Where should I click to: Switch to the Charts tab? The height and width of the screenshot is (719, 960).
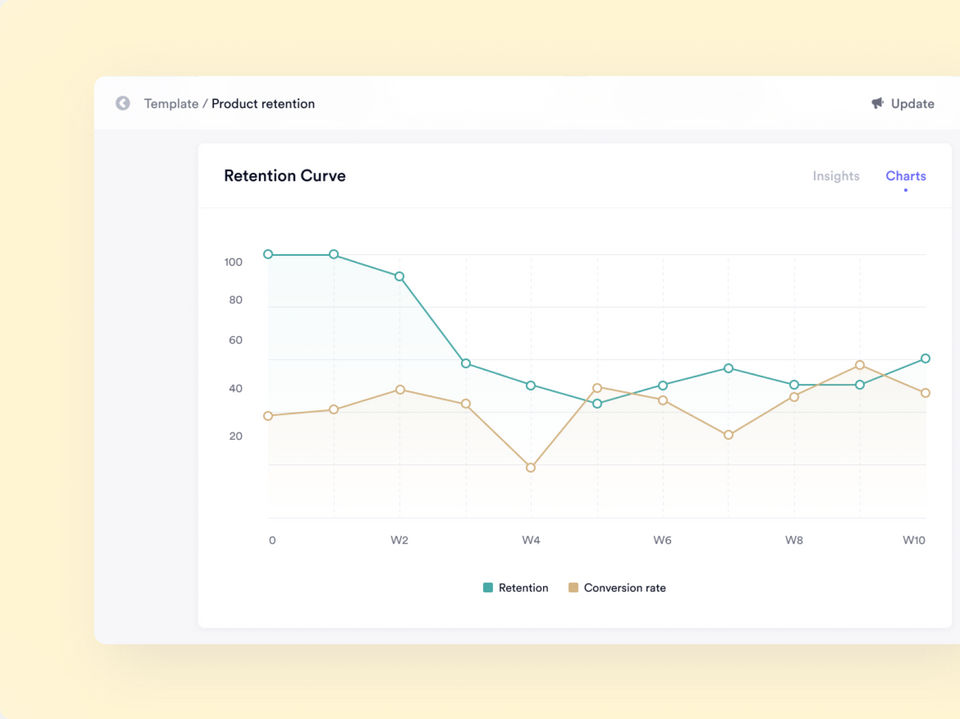(x=905, y=176)
